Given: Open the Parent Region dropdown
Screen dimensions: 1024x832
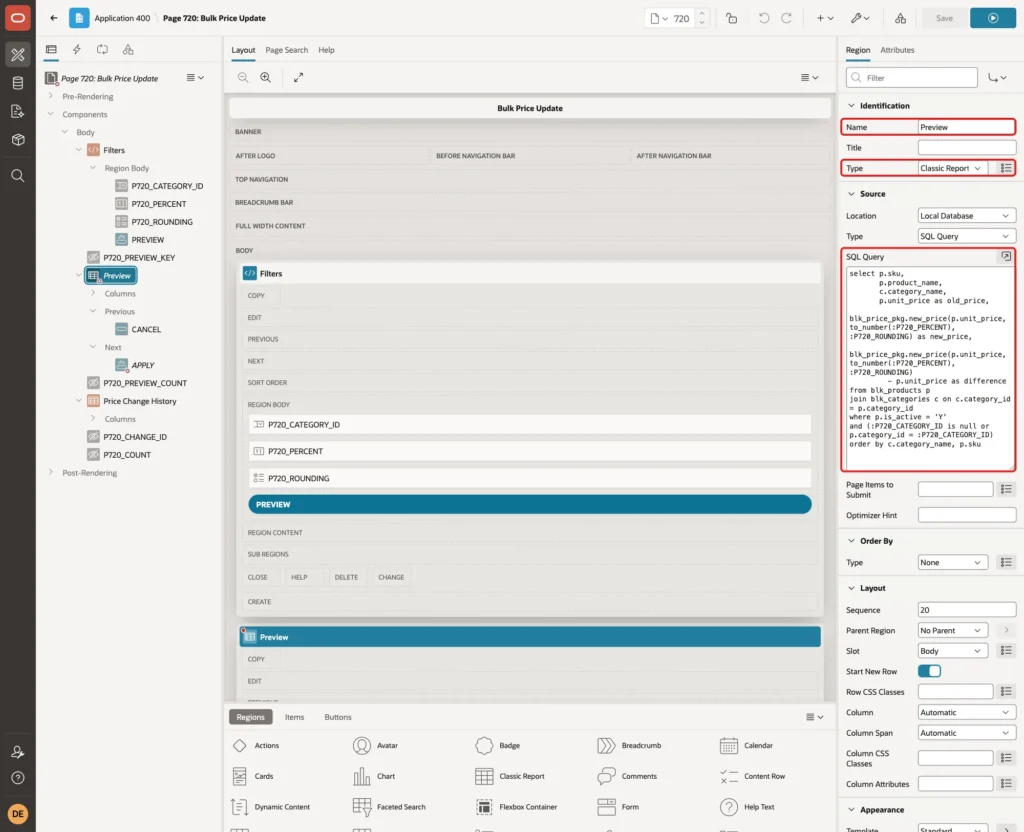Looking at the screenshot, I should 952,630.
